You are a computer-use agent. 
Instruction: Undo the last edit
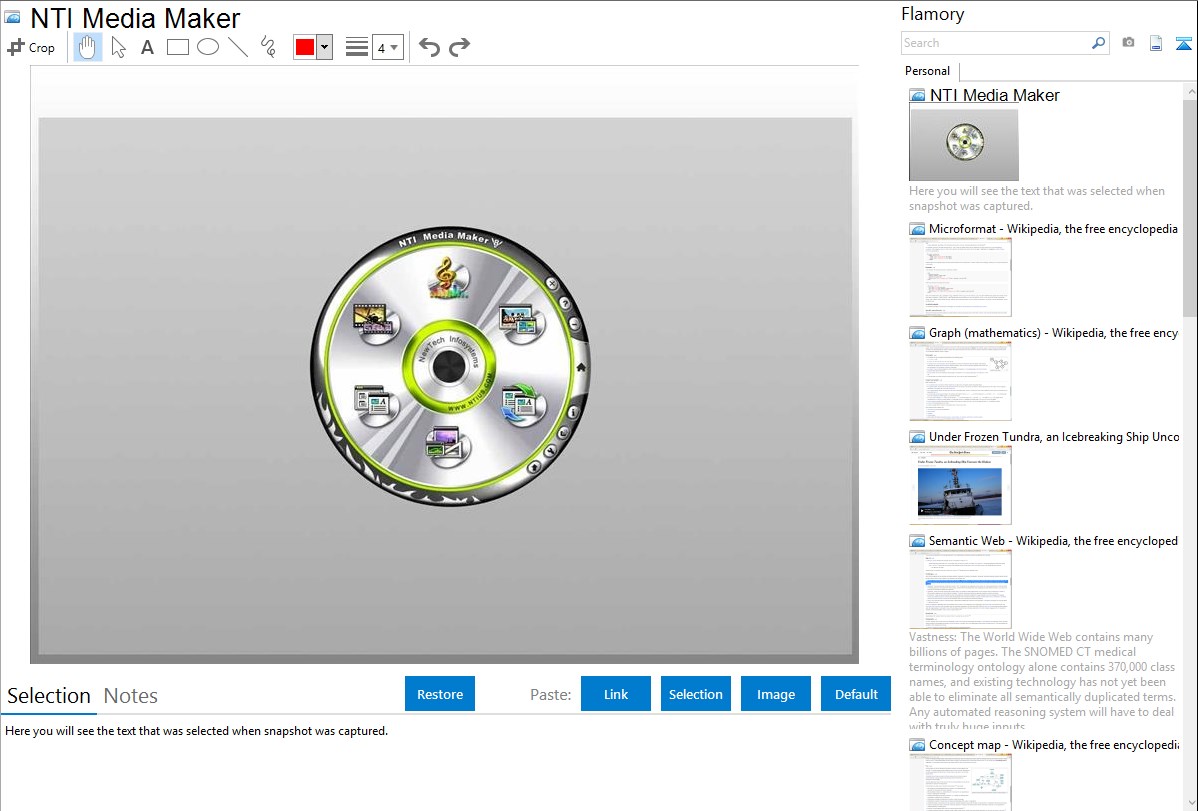click(429, 47)
